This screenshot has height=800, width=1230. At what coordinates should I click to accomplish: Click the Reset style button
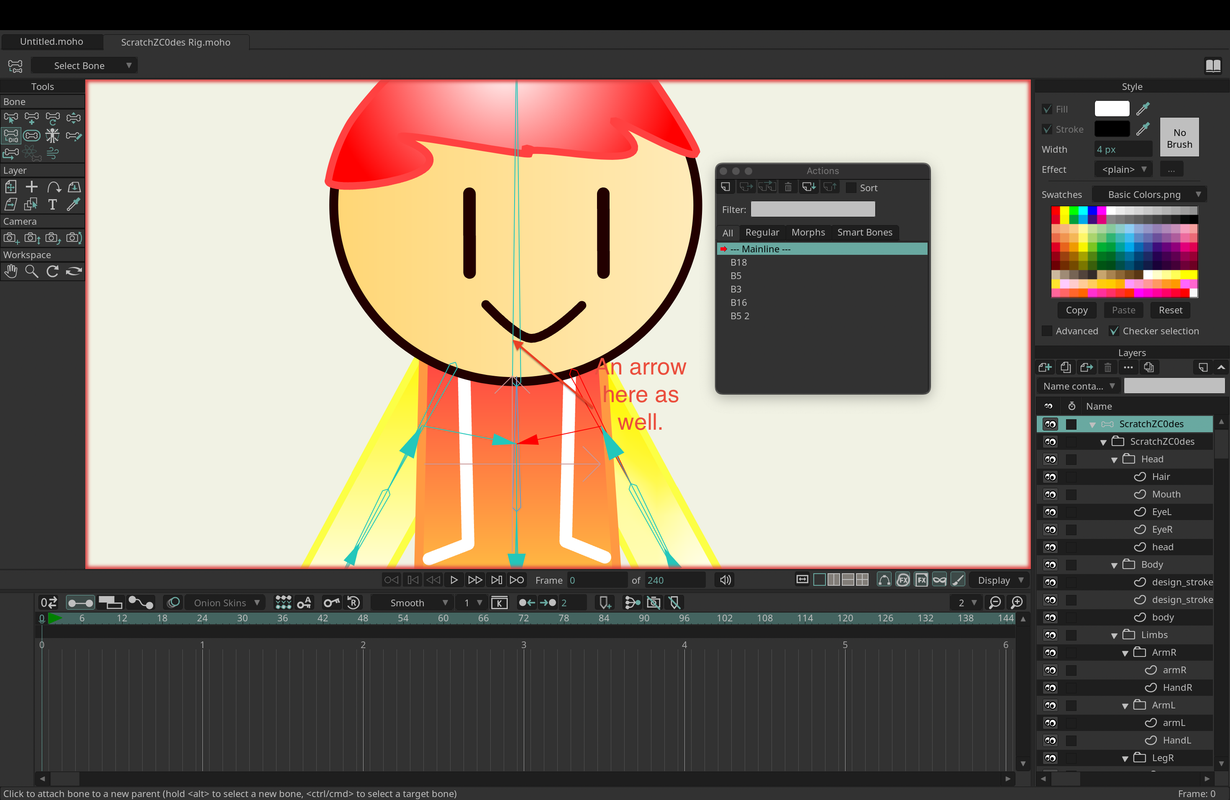(x=1171, y=310)
